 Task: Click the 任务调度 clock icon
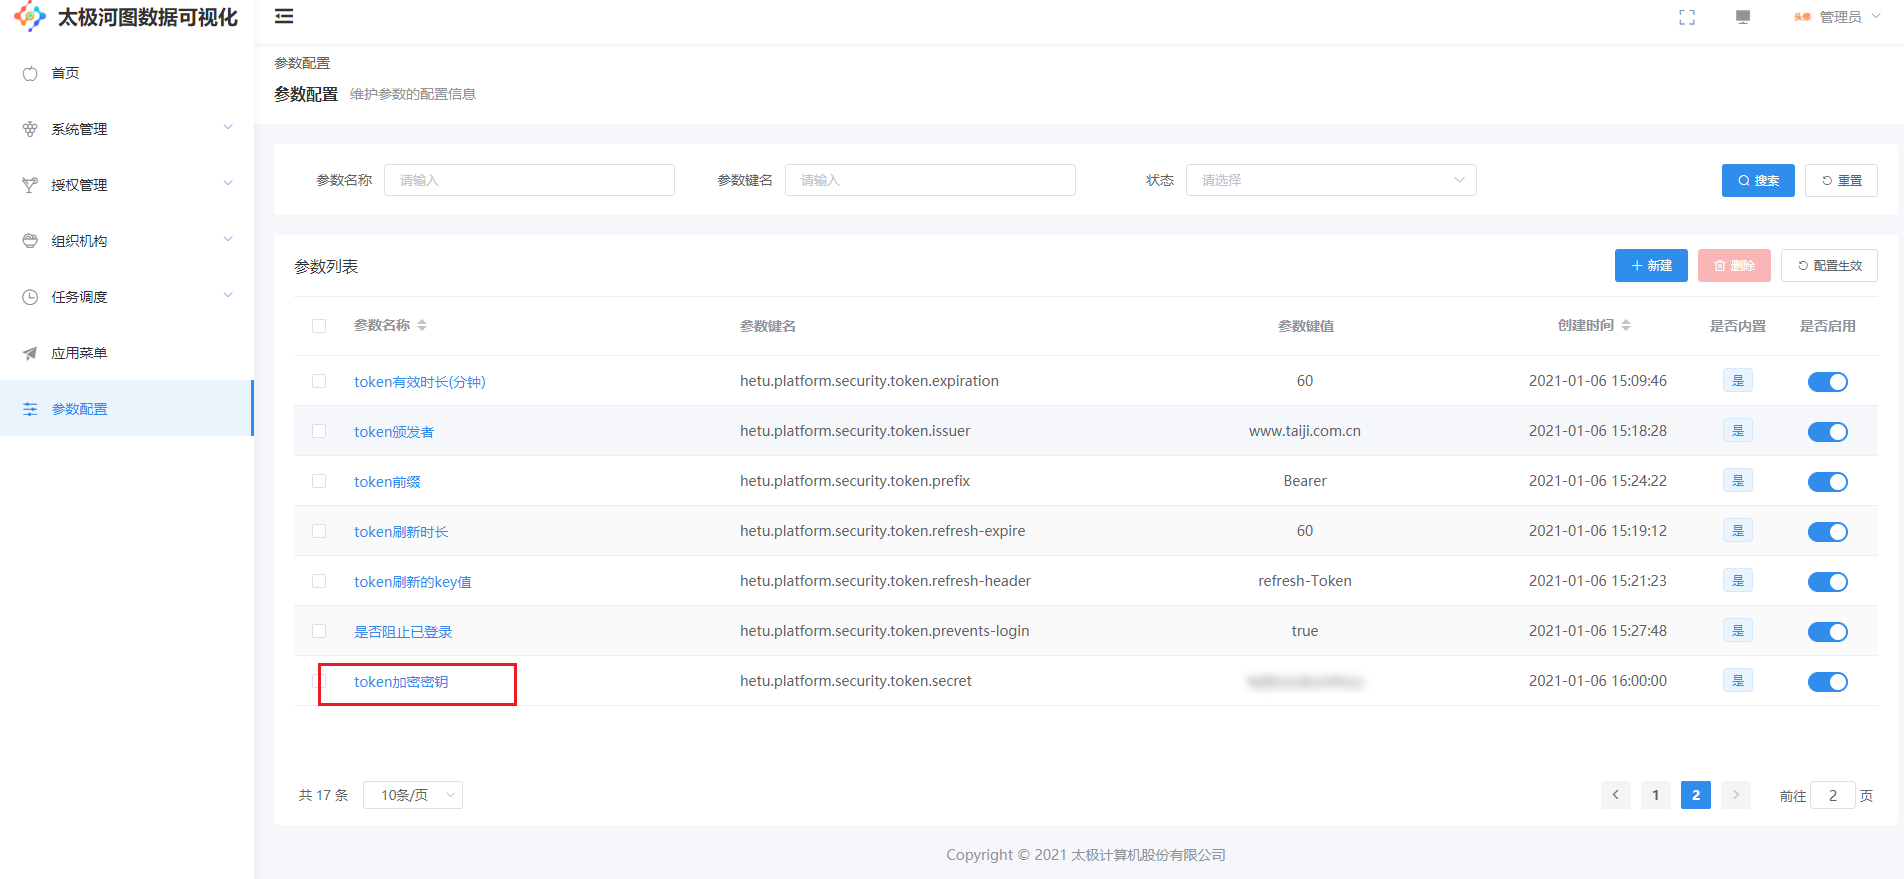tap(30, 297)
